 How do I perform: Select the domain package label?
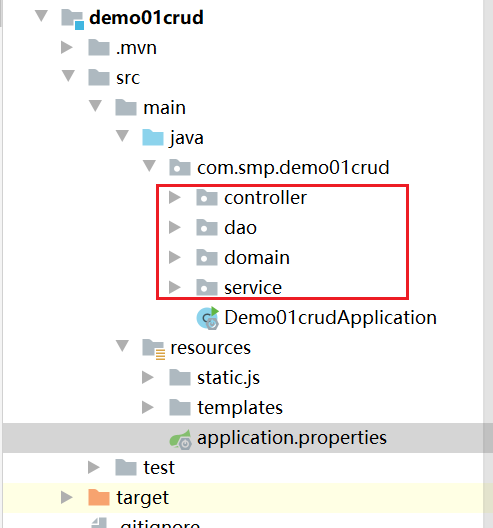pyautogui.click(x=257, y=258)
